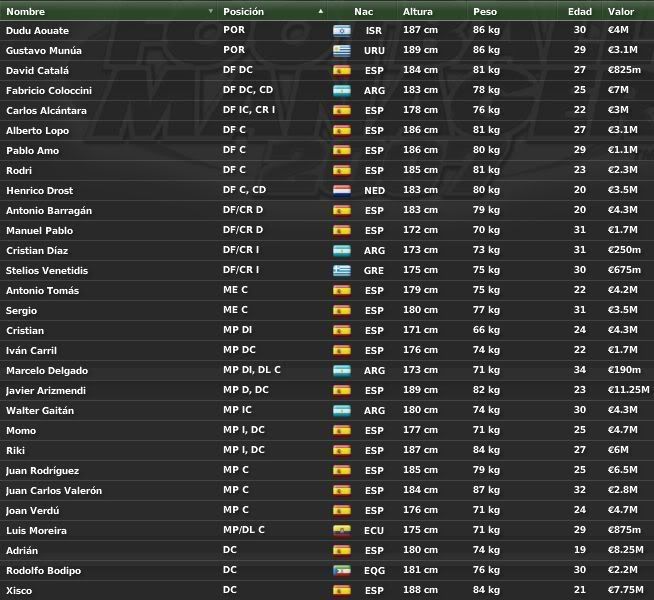Click the Spain flag for Antonio Barragán
654x600 pixels.
(342, 211)
